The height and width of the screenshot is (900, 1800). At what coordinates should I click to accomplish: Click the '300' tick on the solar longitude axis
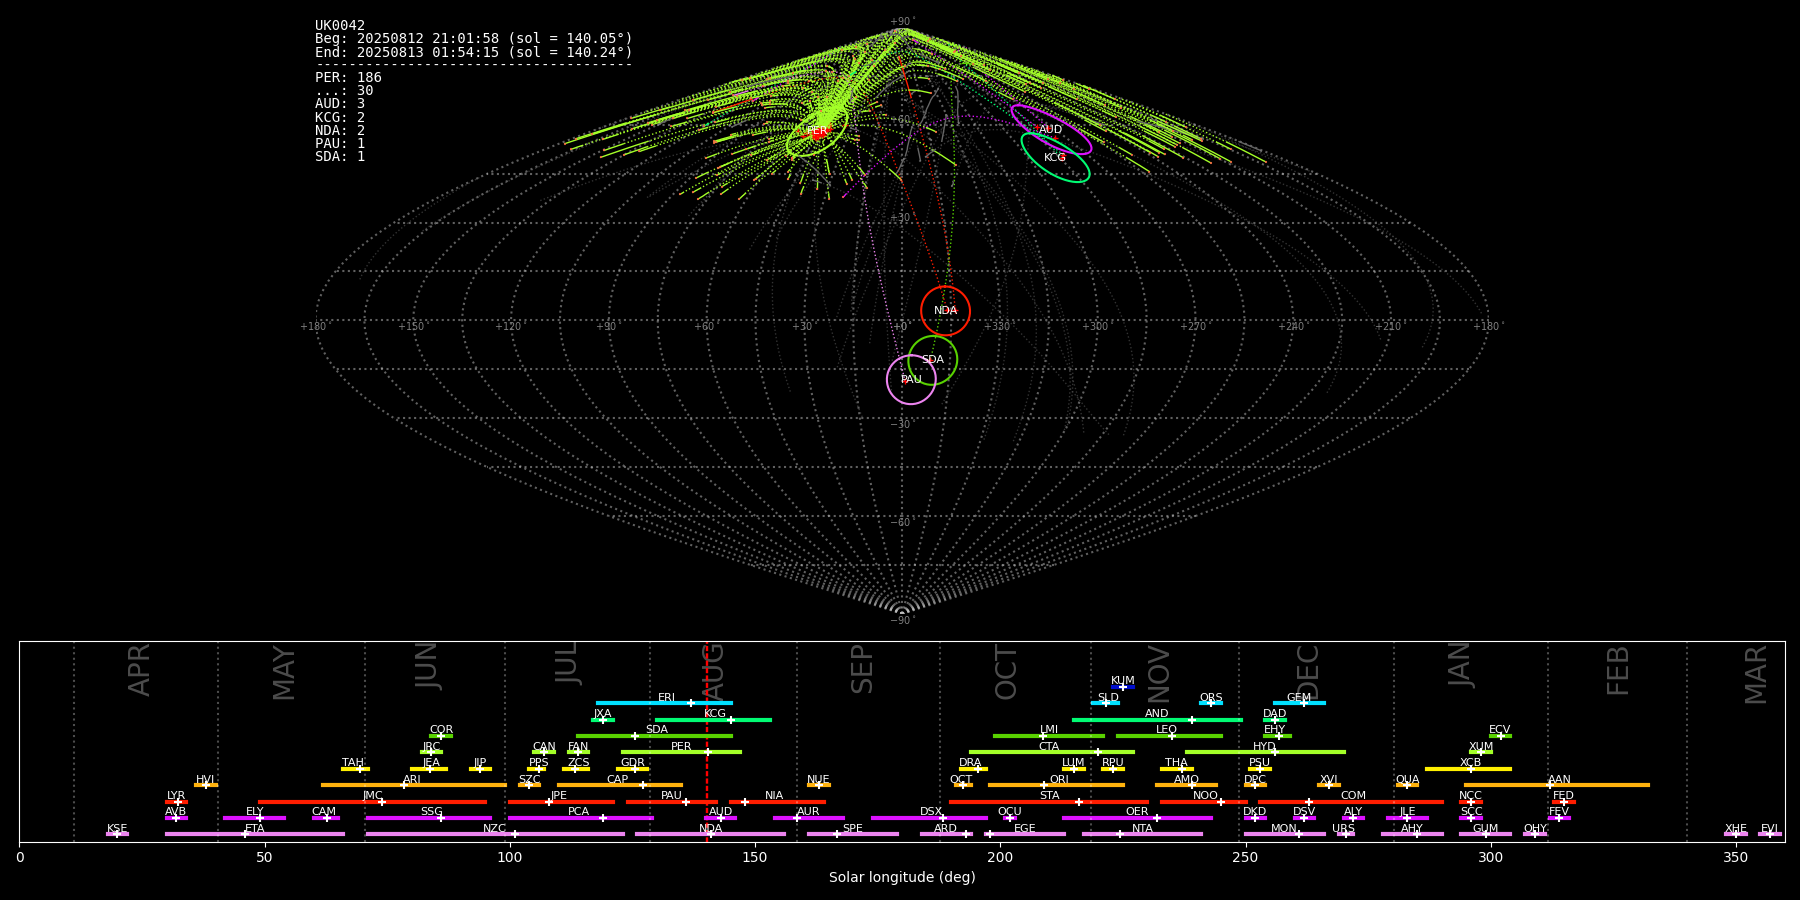click(1490, 857)
